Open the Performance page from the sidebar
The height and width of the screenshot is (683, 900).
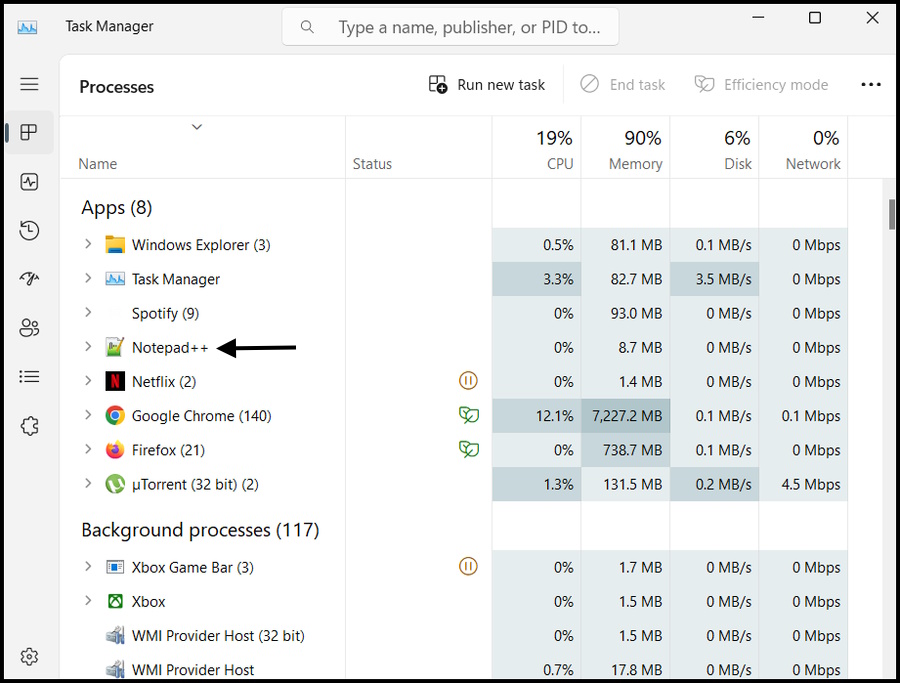(x=29, y=181)
